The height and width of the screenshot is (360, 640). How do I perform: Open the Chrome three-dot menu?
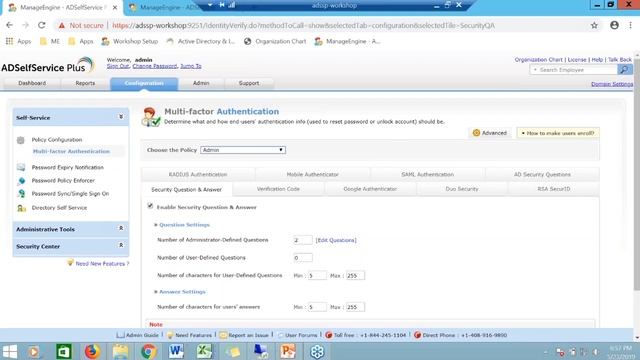click(630, 25)
